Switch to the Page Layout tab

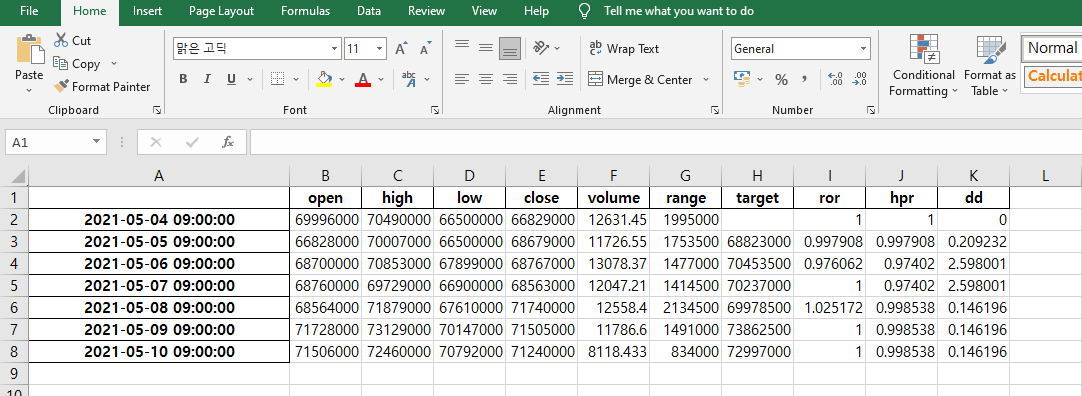[x=221, y=11]
